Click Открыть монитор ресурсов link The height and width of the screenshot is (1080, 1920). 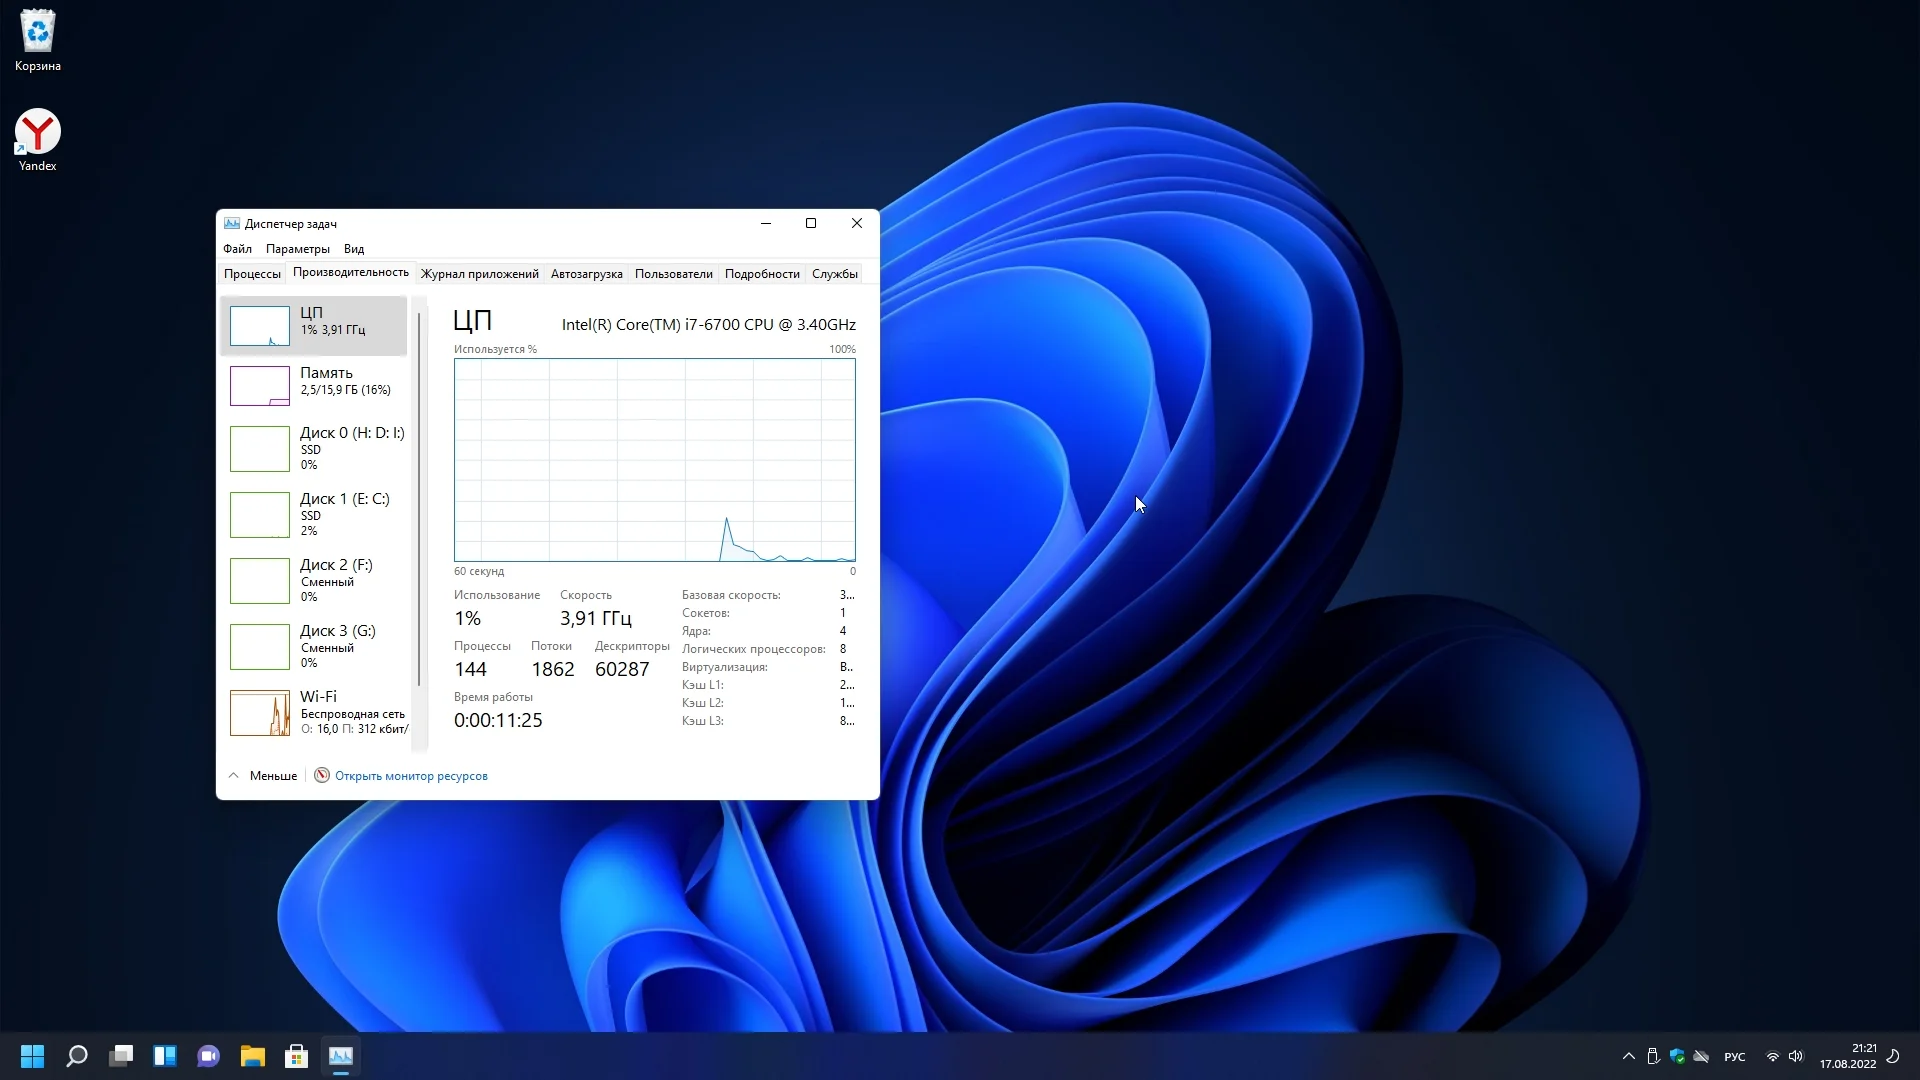pos(411,776)
